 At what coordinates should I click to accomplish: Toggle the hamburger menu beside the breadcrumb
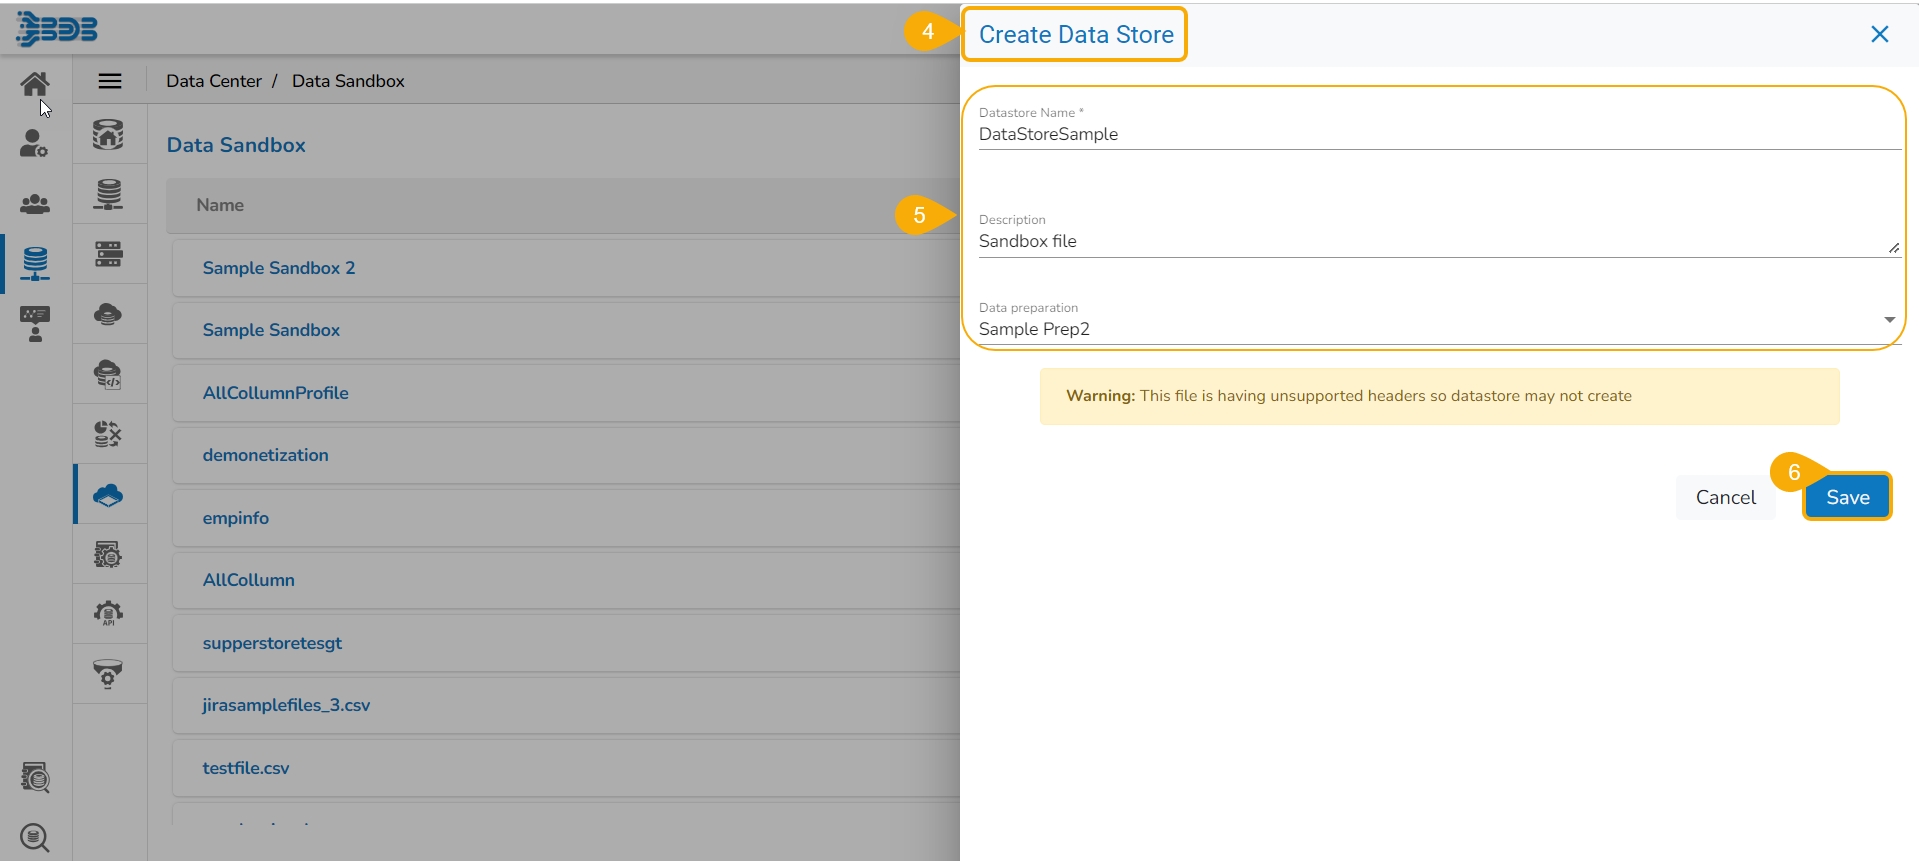(110, 81)
